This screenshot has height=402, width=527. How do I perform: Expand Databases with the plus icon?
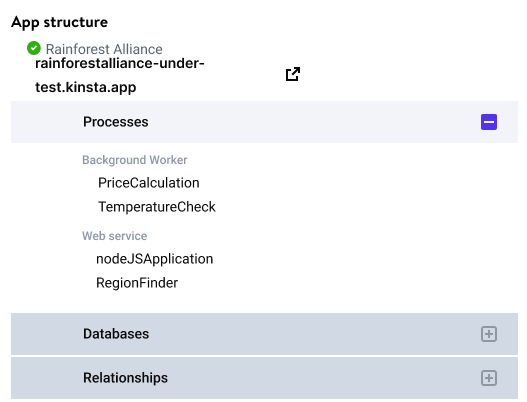[489, 334]
